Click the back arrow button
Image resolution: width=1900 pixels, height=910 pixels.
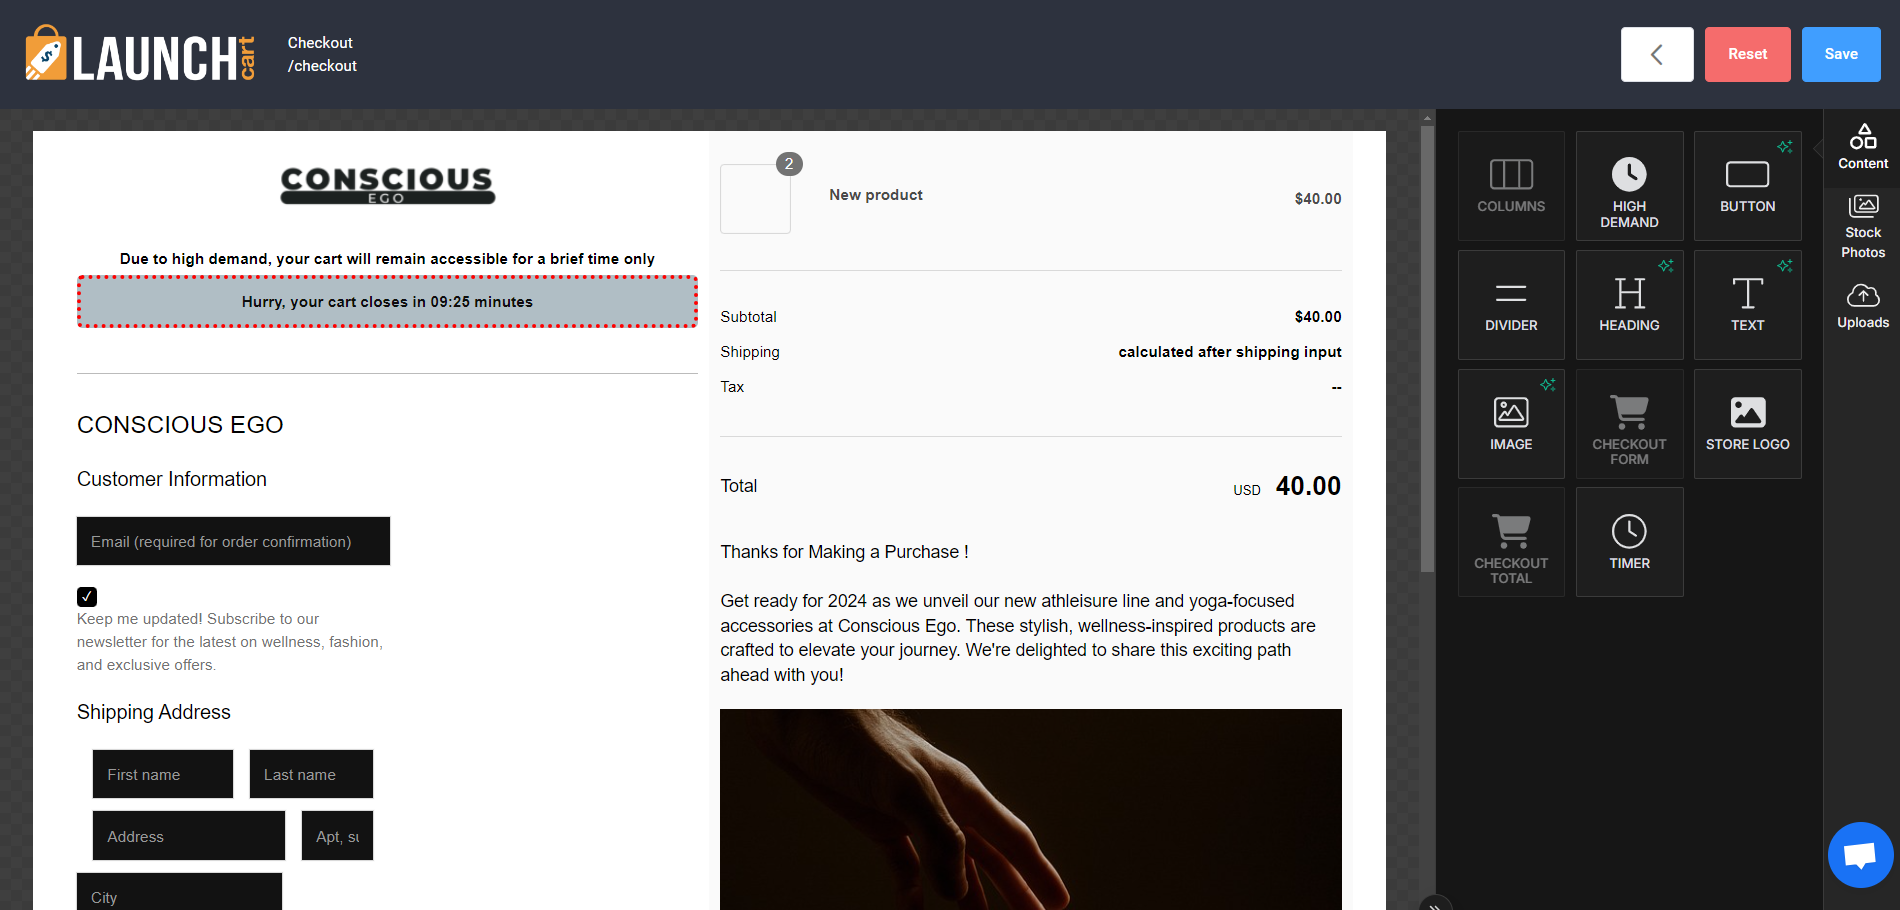(1657, 54)
